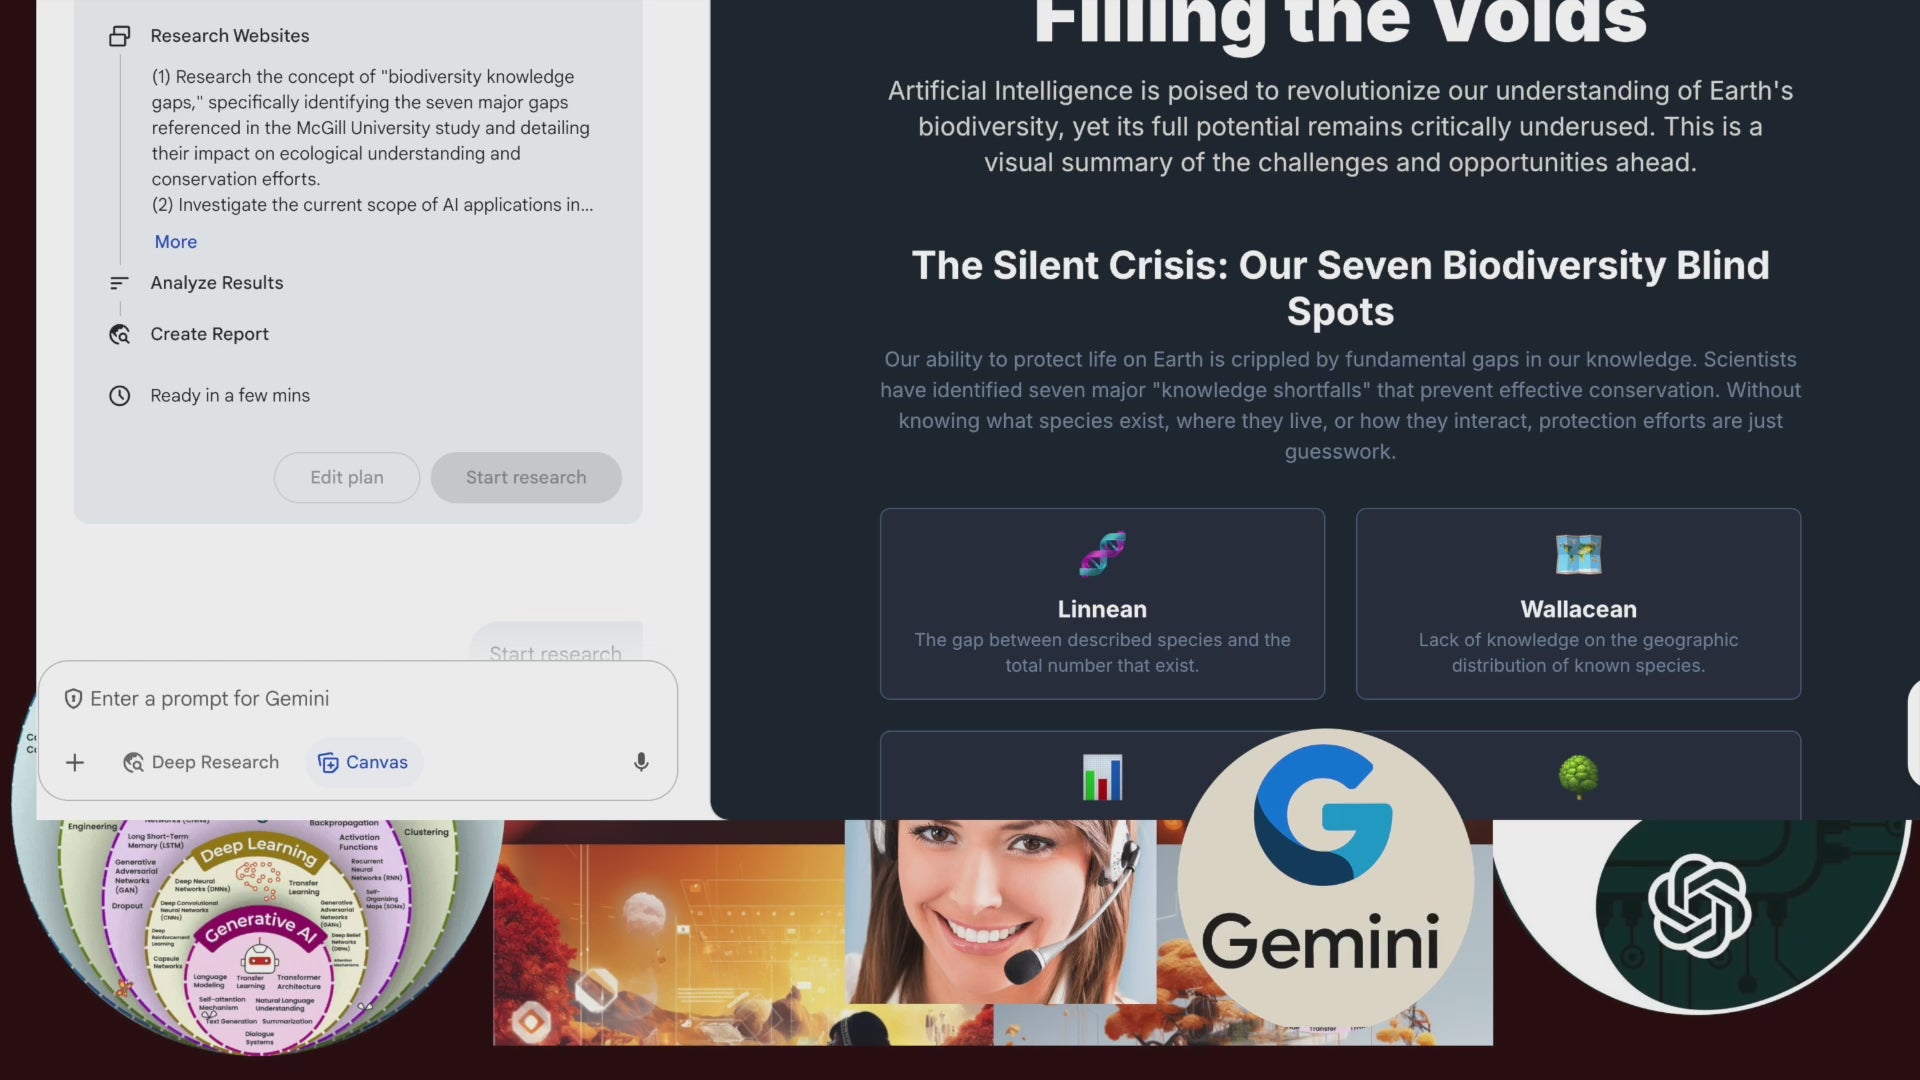Click the bar chart icon on the lower card
Screen dimensions: 1920x1080
point(1102,777)
